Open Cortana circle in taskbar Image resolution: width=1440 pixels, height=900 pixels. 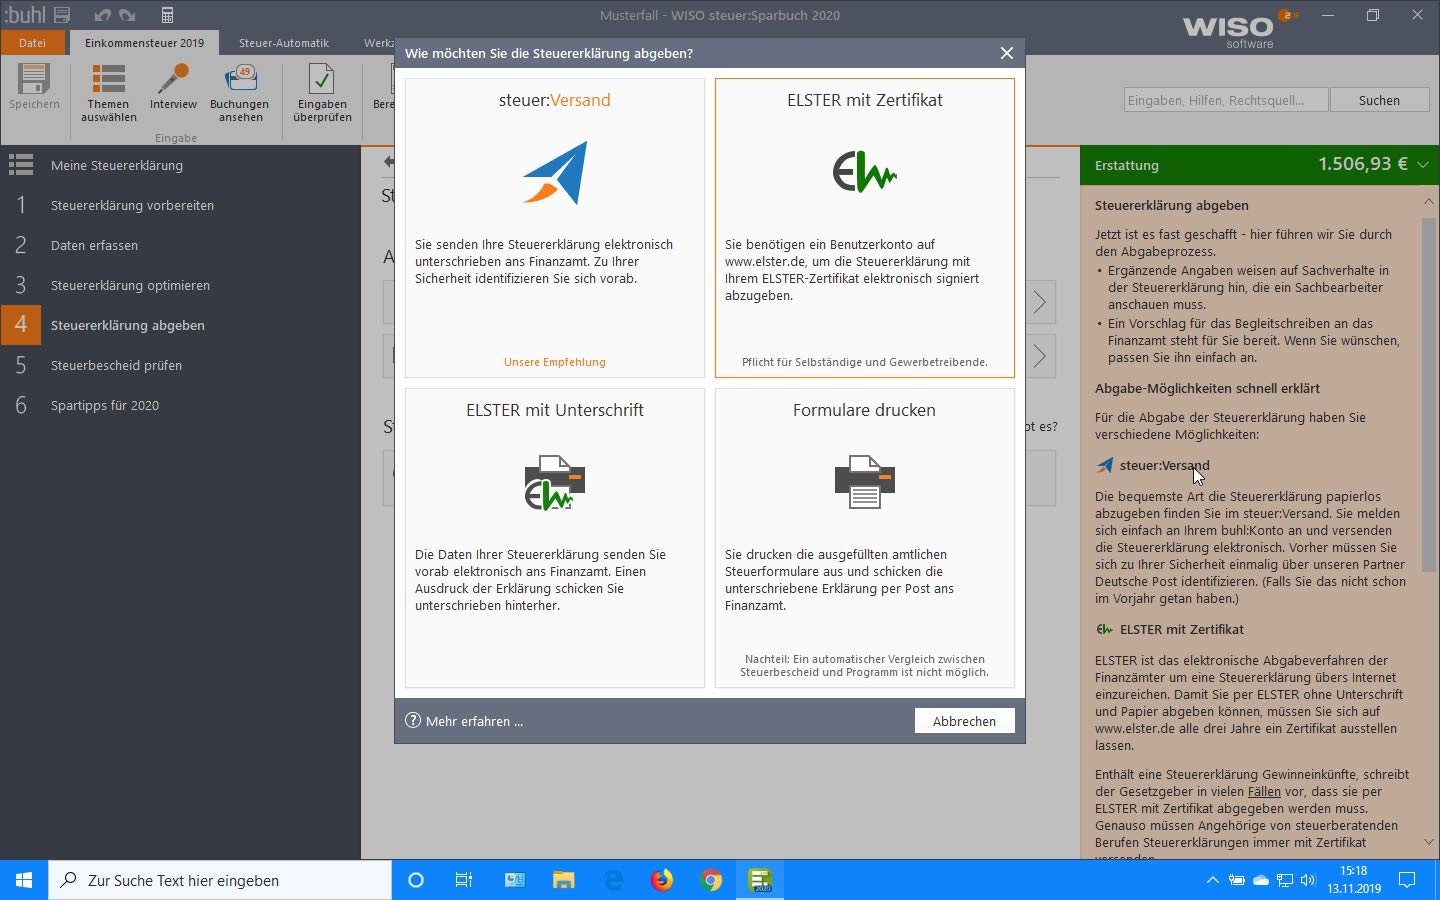click(416, 880)
